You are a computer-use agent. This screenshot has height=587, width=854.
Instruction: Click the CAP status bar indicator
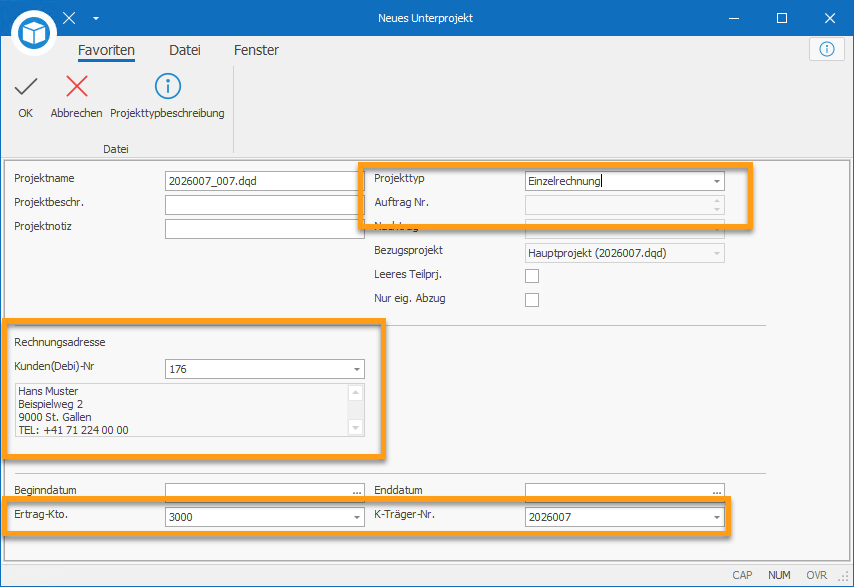(x=742, y=575)
